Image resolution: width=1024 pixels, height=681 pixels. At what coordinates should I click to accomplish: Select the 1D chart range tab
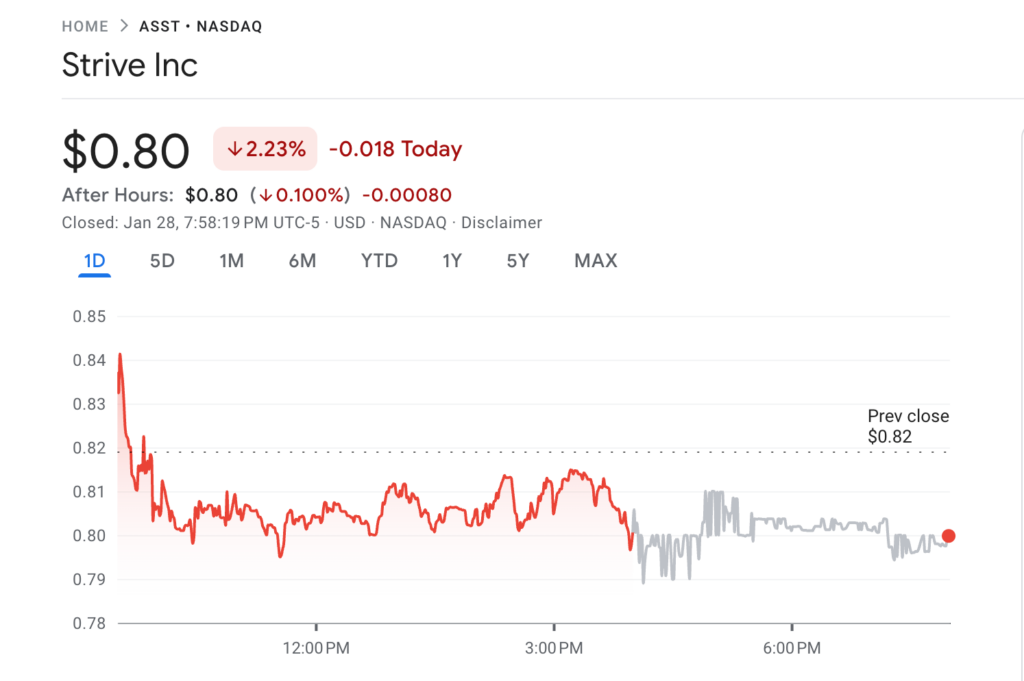pyautogui.click(x=94, y=261)
